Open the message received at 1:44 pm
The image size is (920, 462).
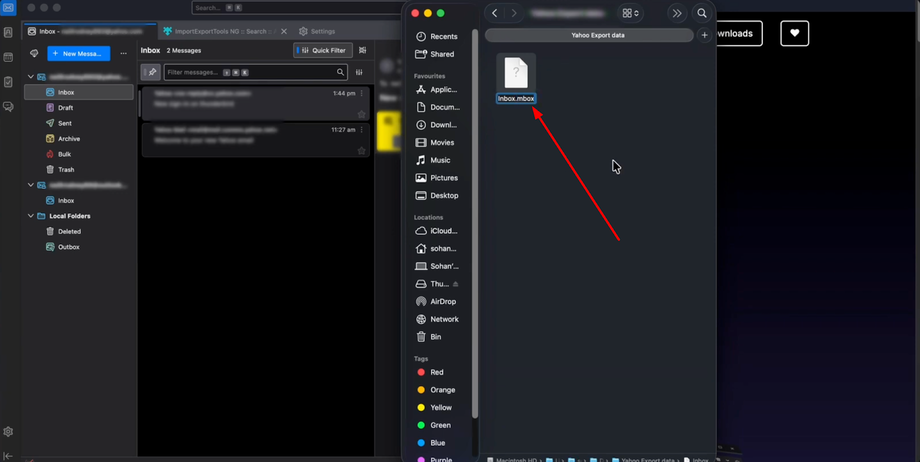click(255, 103)
